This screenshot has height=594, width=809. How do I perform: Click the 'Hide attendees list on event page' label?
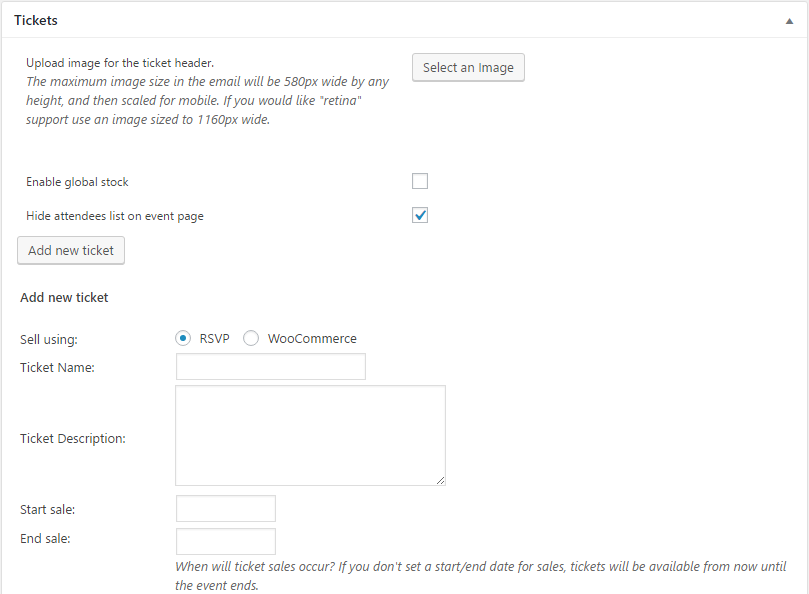point(115,216)
